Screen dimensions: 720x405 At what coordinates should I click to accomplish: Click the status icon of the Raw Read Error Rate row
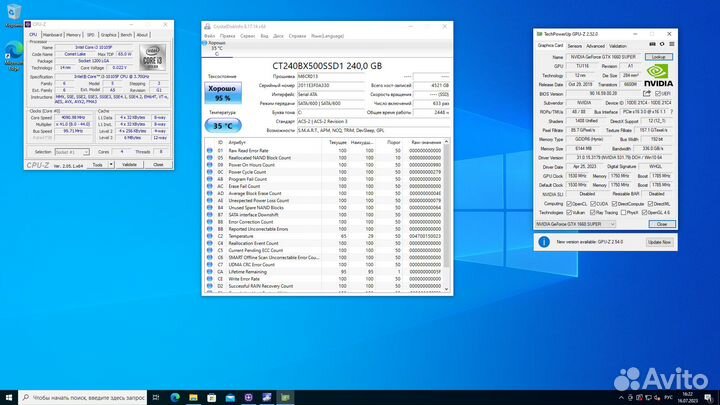pos(209,151)
